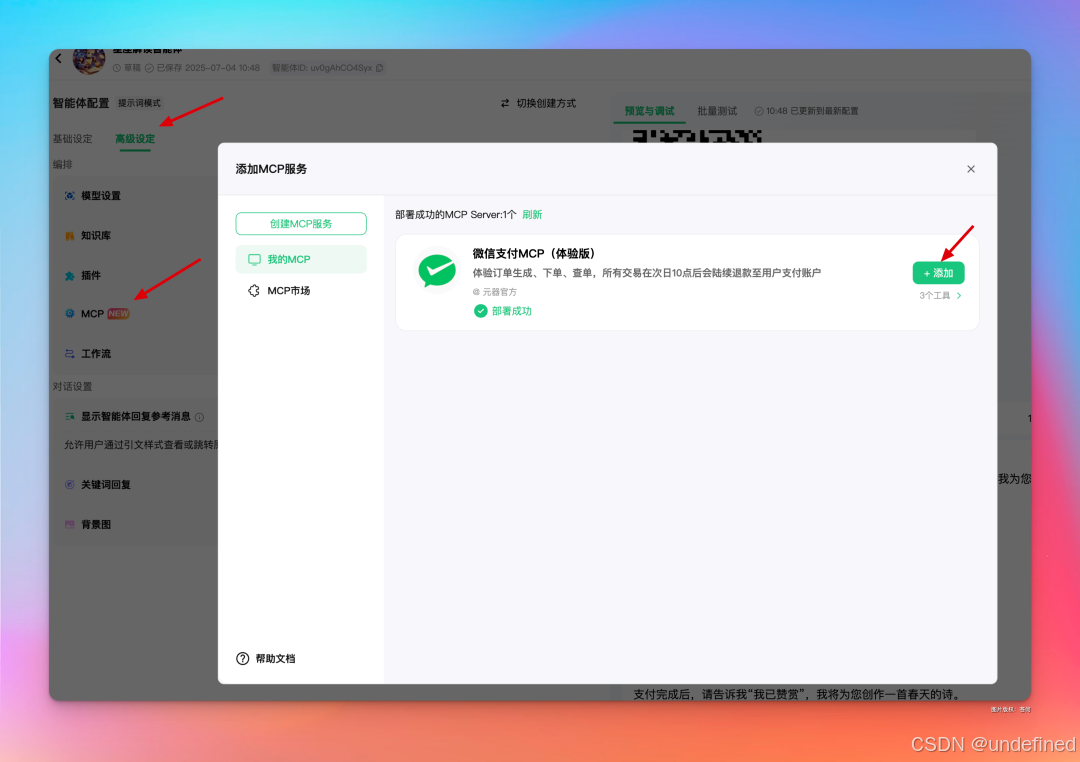Click the 背景图 image icon

[x=70, y=524]
